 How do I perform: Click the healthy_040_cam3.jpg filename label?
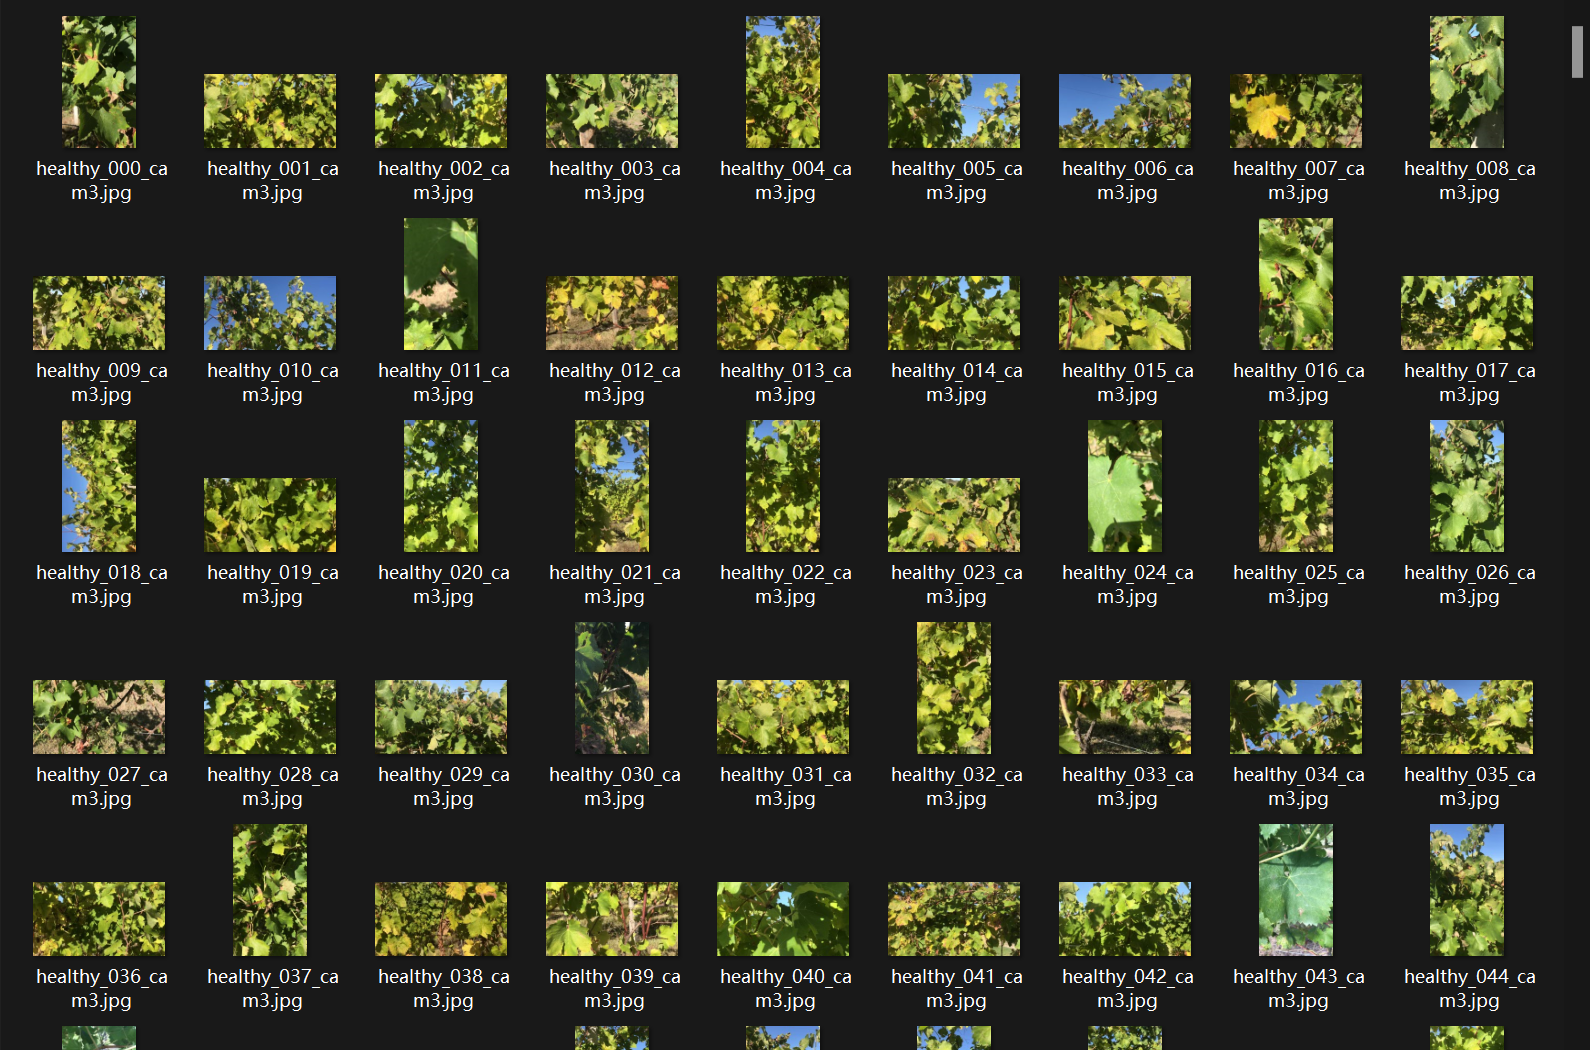[785, 989]
